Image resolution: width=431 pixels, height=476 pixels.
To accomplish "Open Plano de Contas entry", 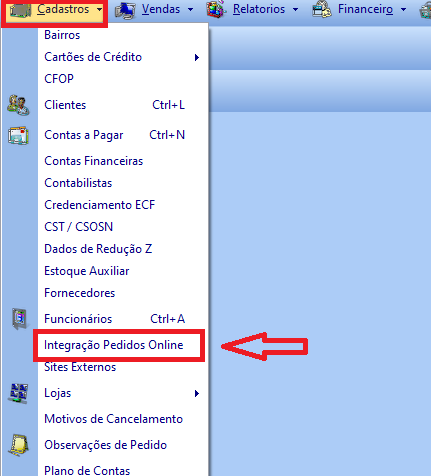I will click(87, 470).
